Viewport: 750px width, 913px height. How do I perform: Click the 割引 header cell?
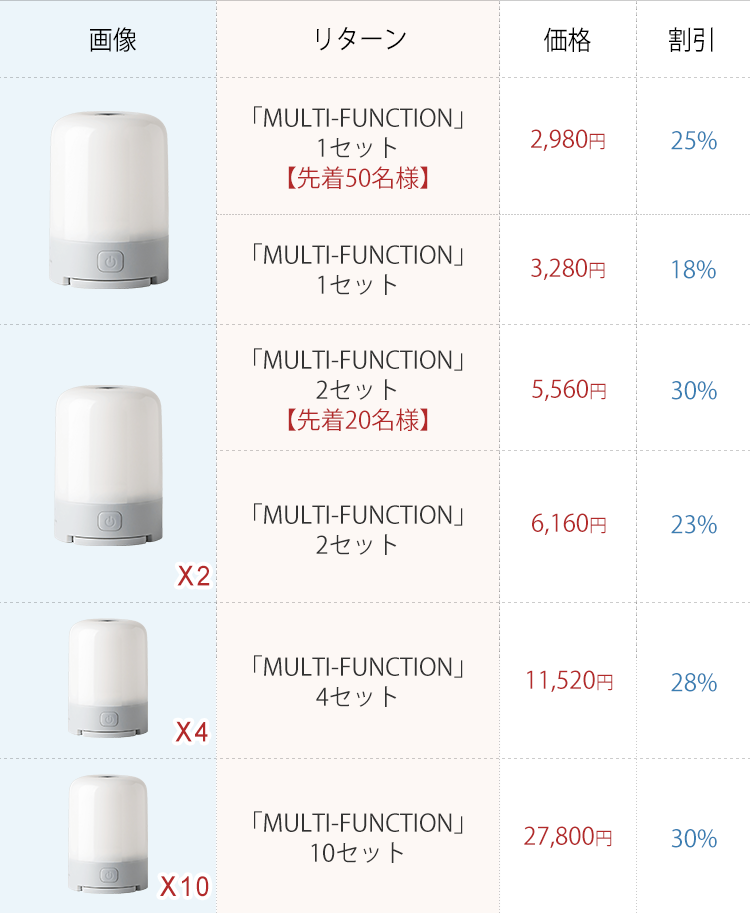[x=693, y=40]
